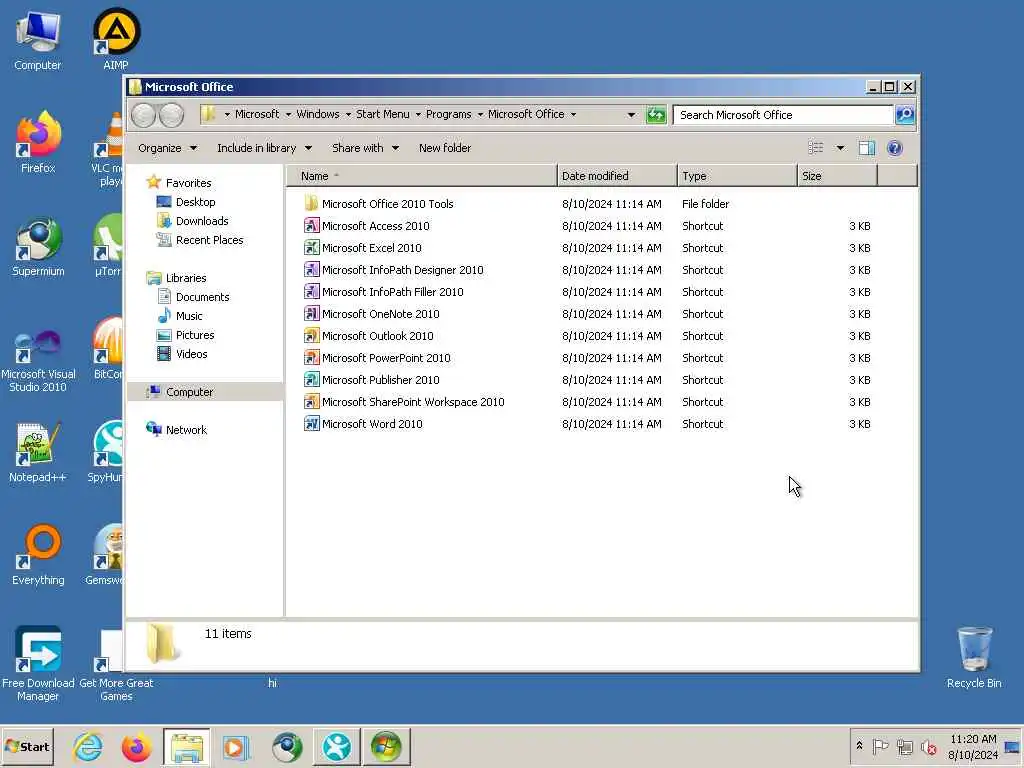The height and width of the screenshot is (768, 1024).
Task: Click the Change your view icon
Action: 816,148
